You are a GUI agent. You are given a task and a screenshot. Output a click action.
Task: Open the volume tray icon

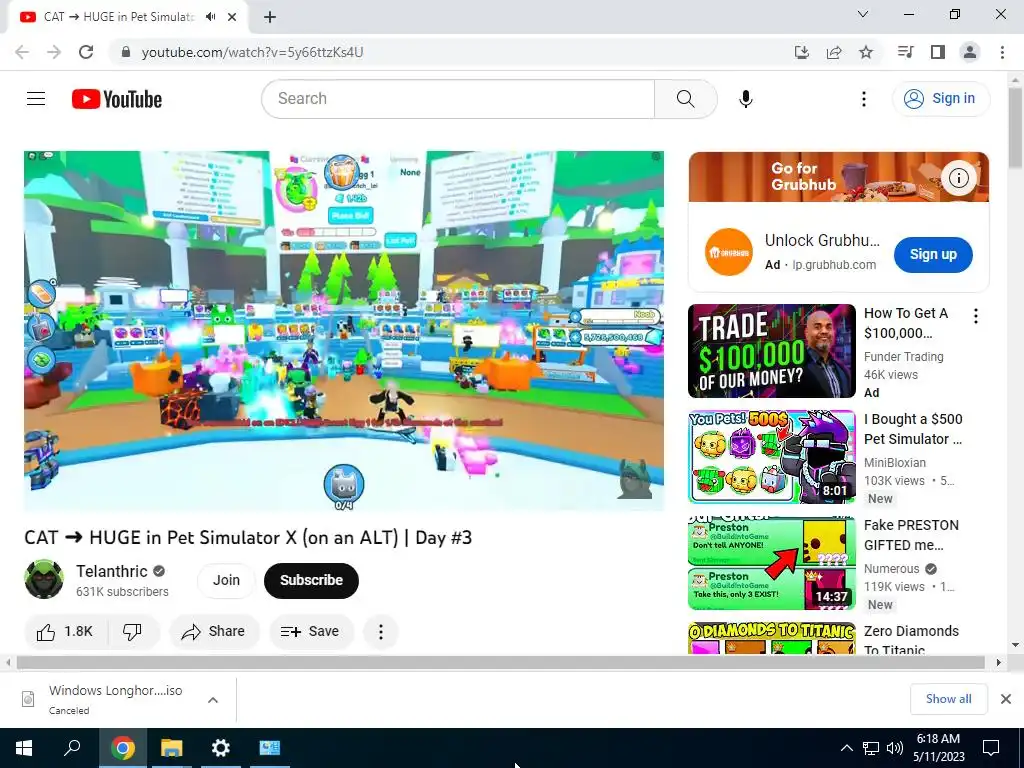point(895,748)
